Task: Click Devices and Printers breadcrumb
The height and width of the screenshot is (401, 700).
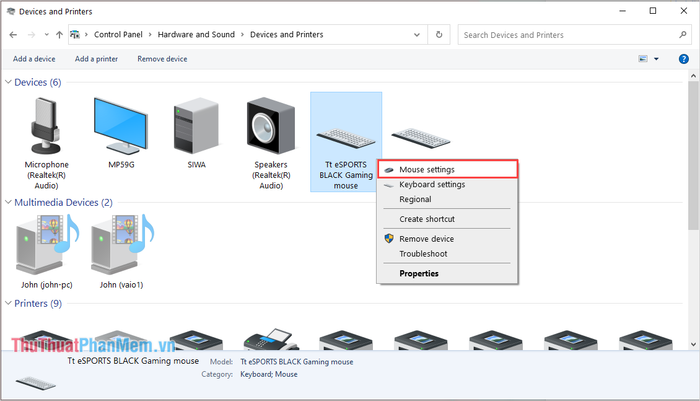Action: [286, 34]
